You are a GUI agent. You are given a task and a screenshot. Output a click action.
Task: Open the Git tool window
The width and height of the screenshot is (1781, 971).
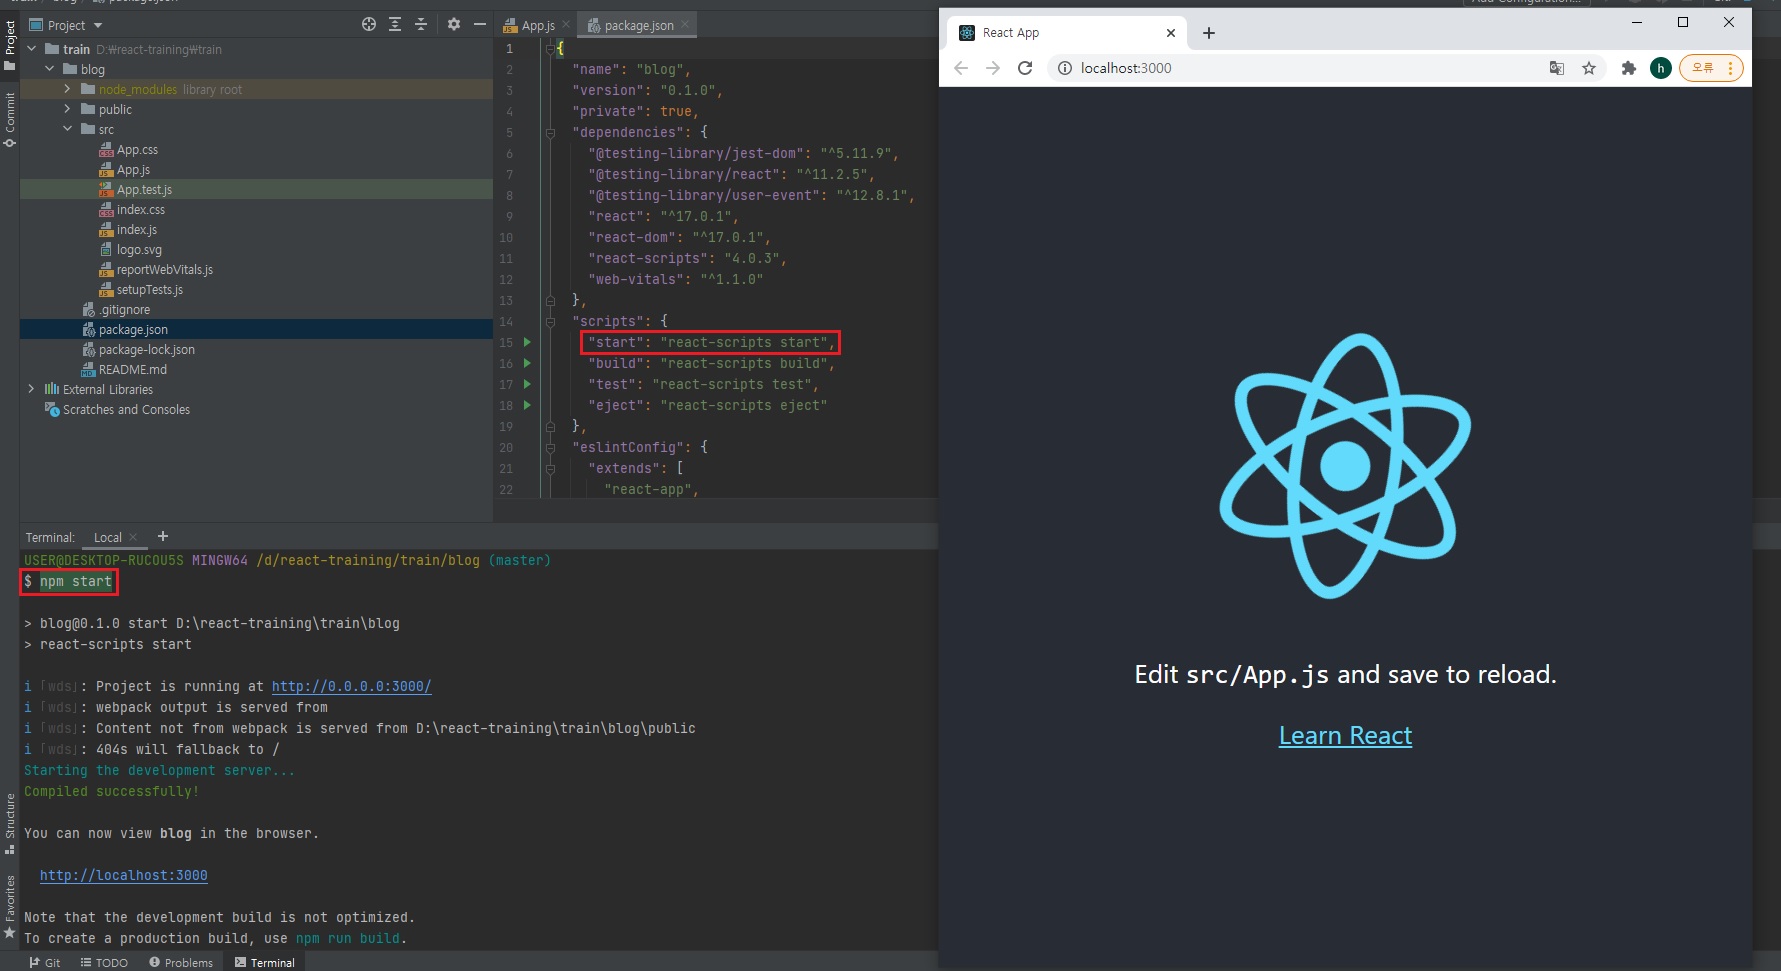click(x=45, y=962)
